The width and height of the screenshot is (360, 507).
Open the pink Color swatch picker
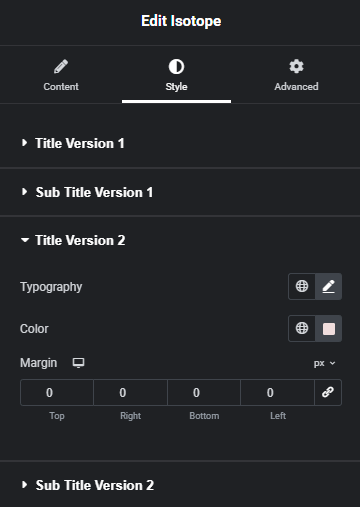point(329,329)
